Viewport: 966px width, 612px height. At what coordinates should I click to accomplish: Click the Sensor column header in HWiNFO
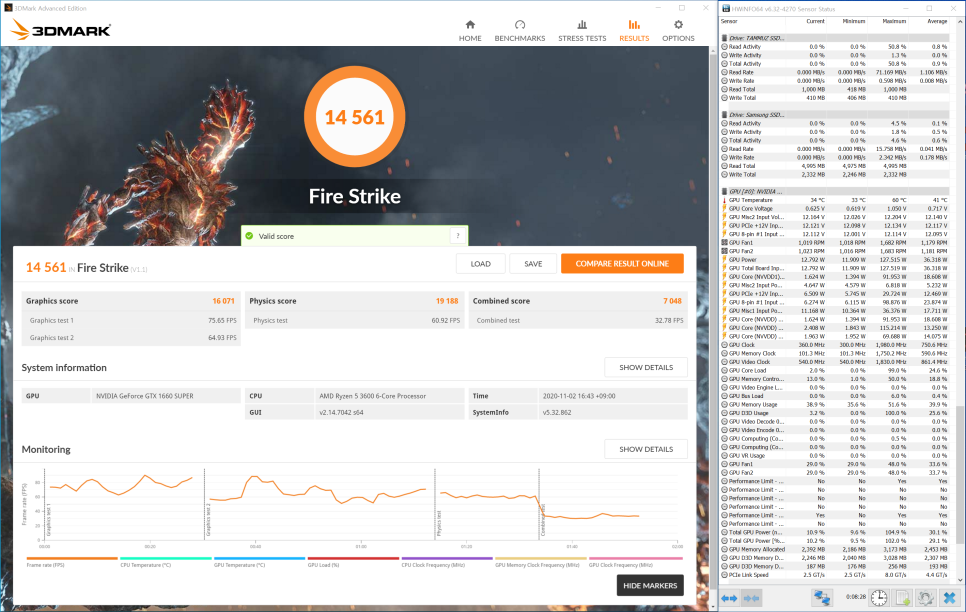[x=729, y=21]
